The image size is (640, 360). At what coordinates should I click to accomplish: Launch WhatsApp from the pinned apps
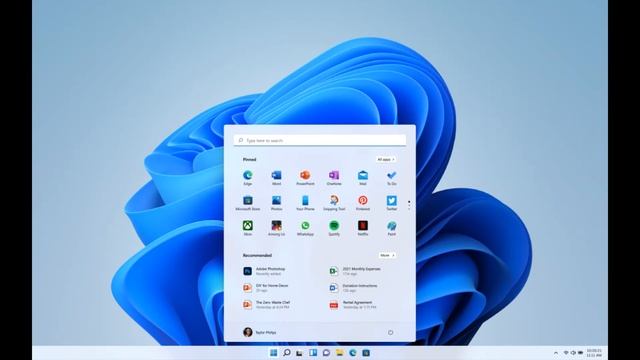[x=305, y=228]
